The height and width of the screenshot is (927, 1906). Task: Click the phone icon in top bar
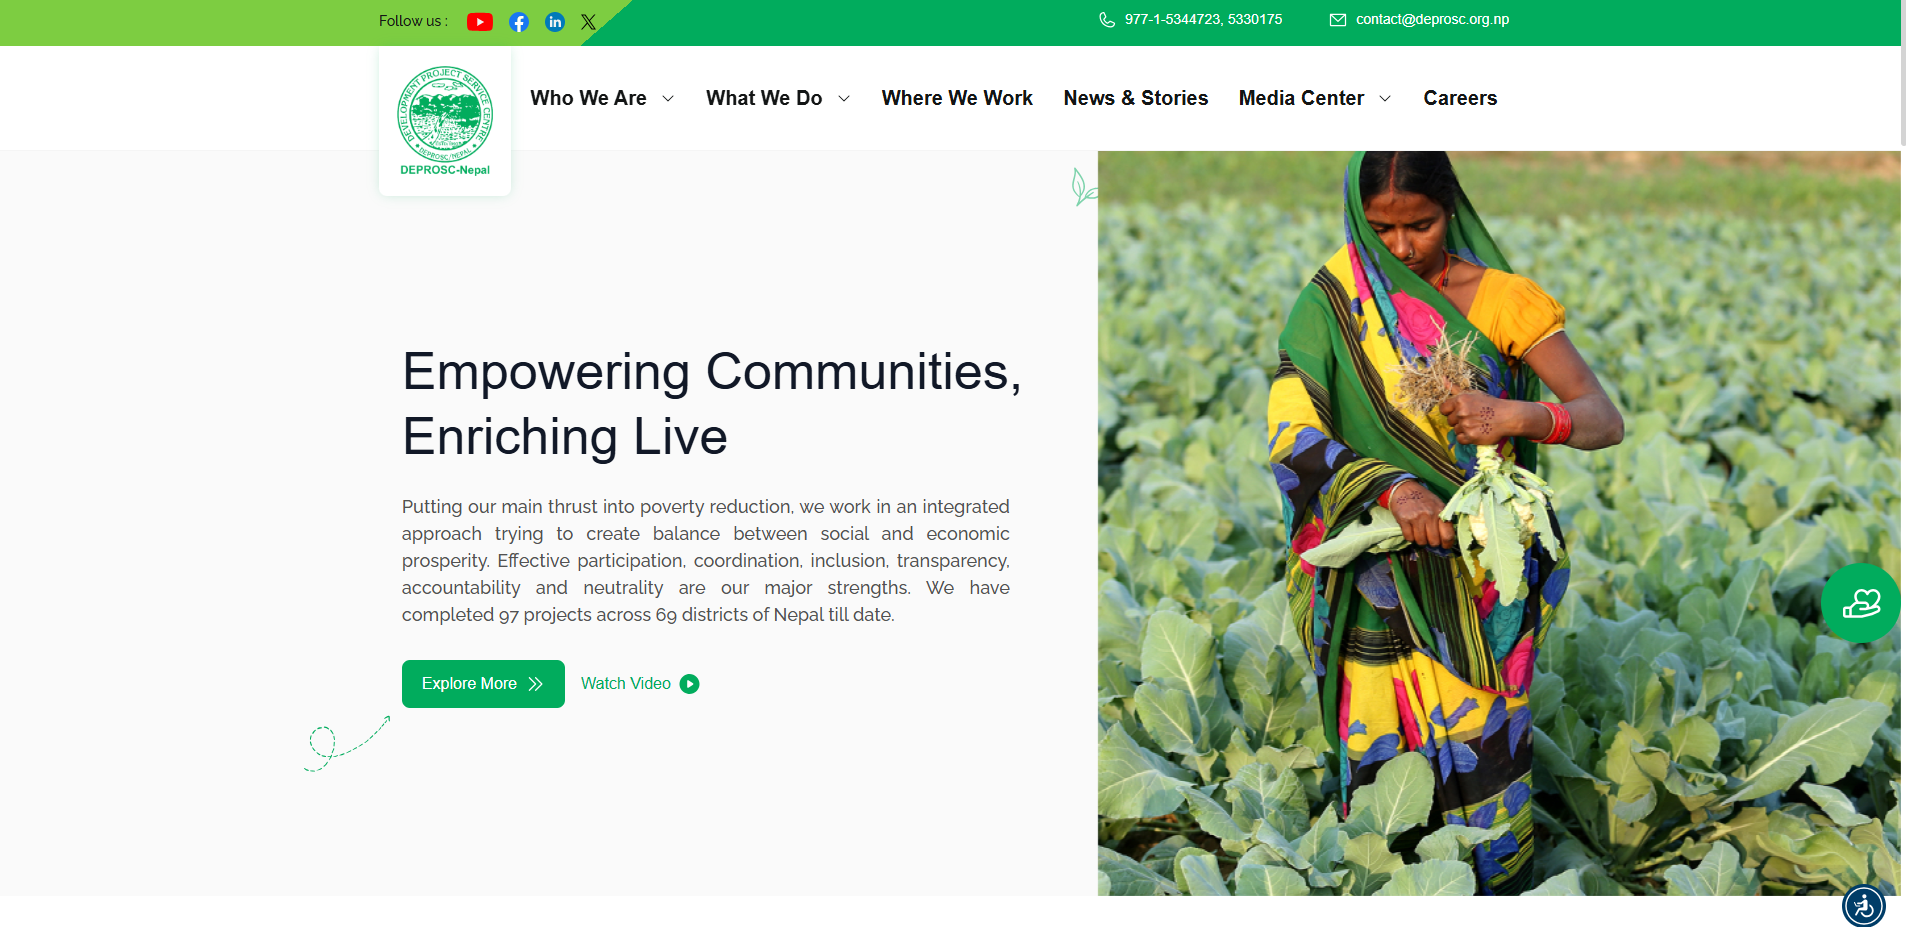click(x=1106, y=20)
